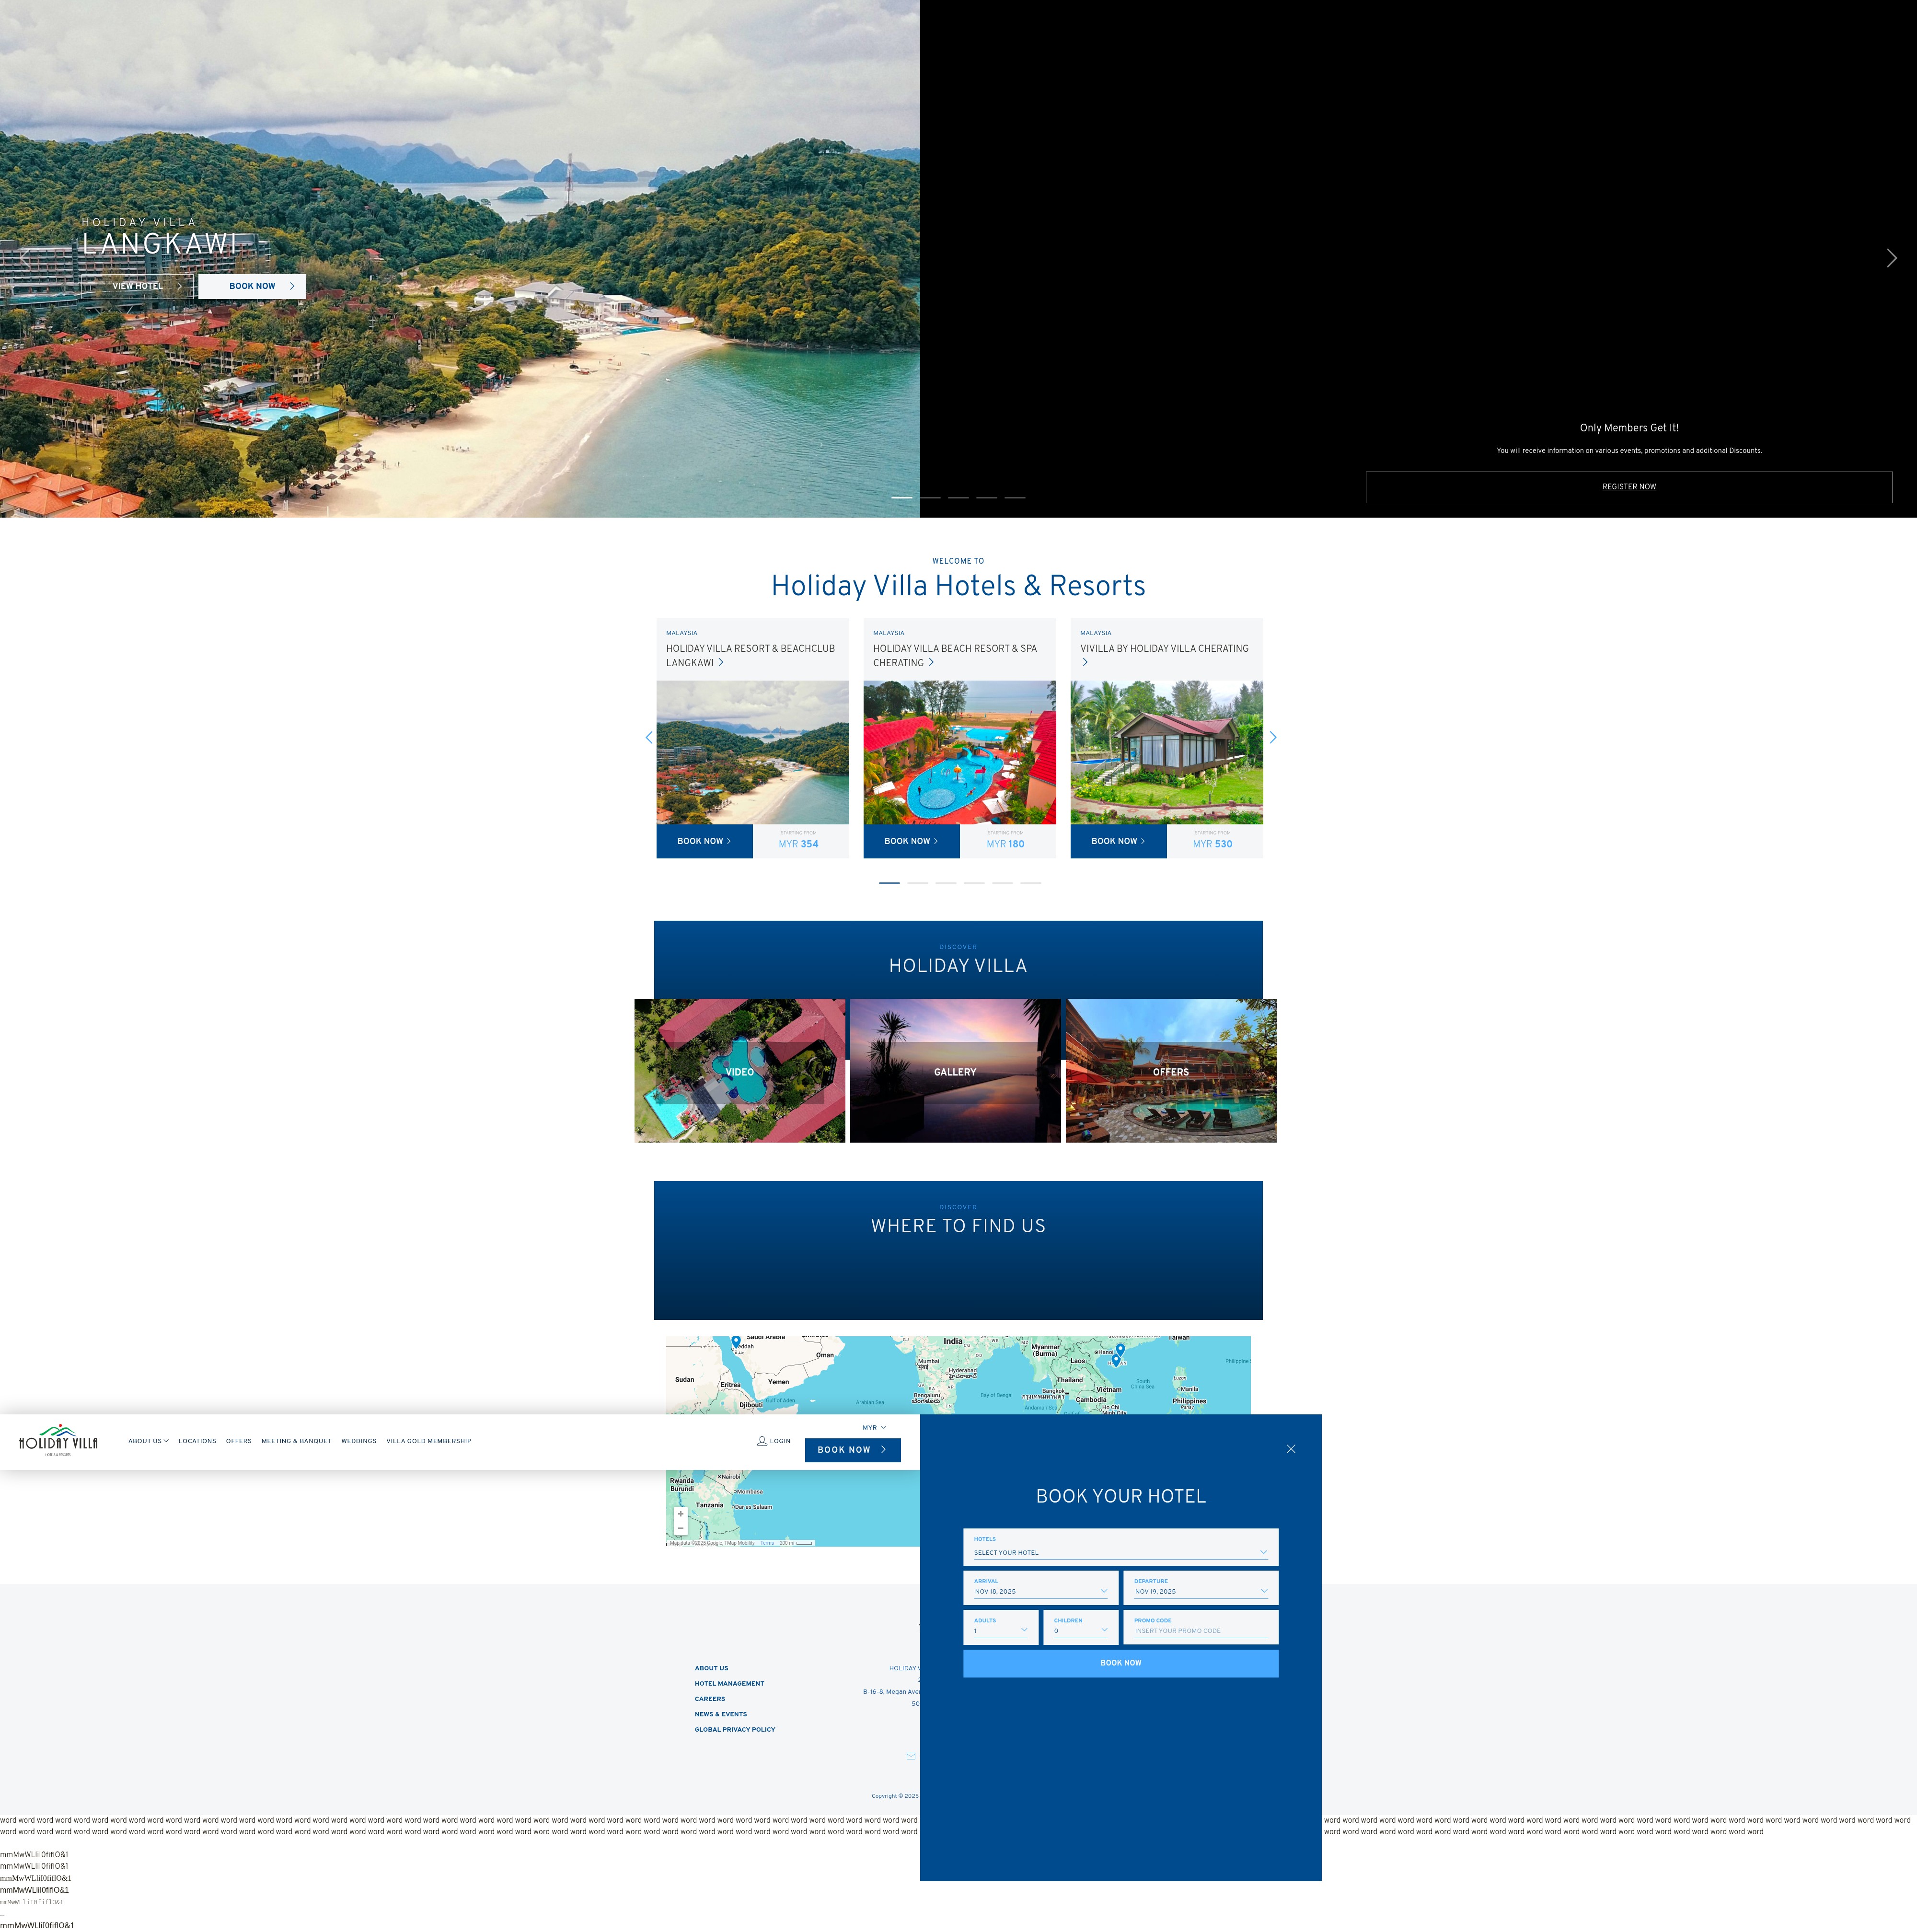Image resolution: width=1917 pixels, height=1932 pixels.
Task: Open the Video tile
Action: [x=739, y=1071]
